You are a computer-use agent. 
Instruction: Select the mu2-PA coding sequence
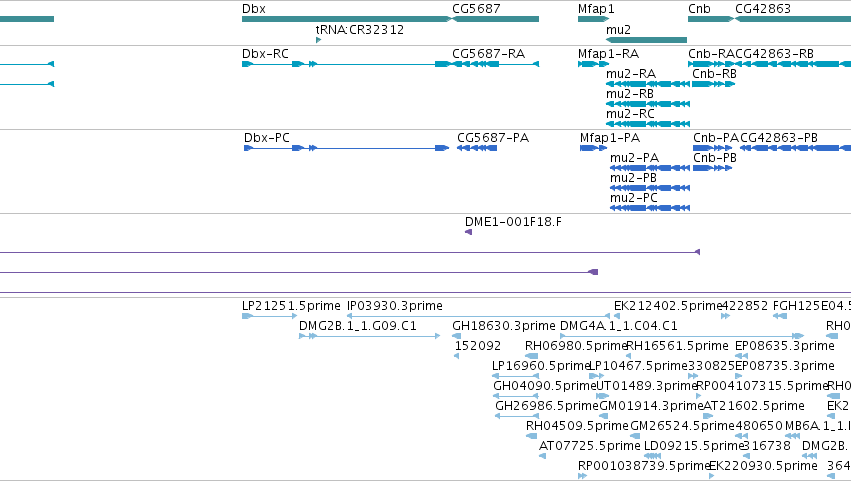pos(650,168)
